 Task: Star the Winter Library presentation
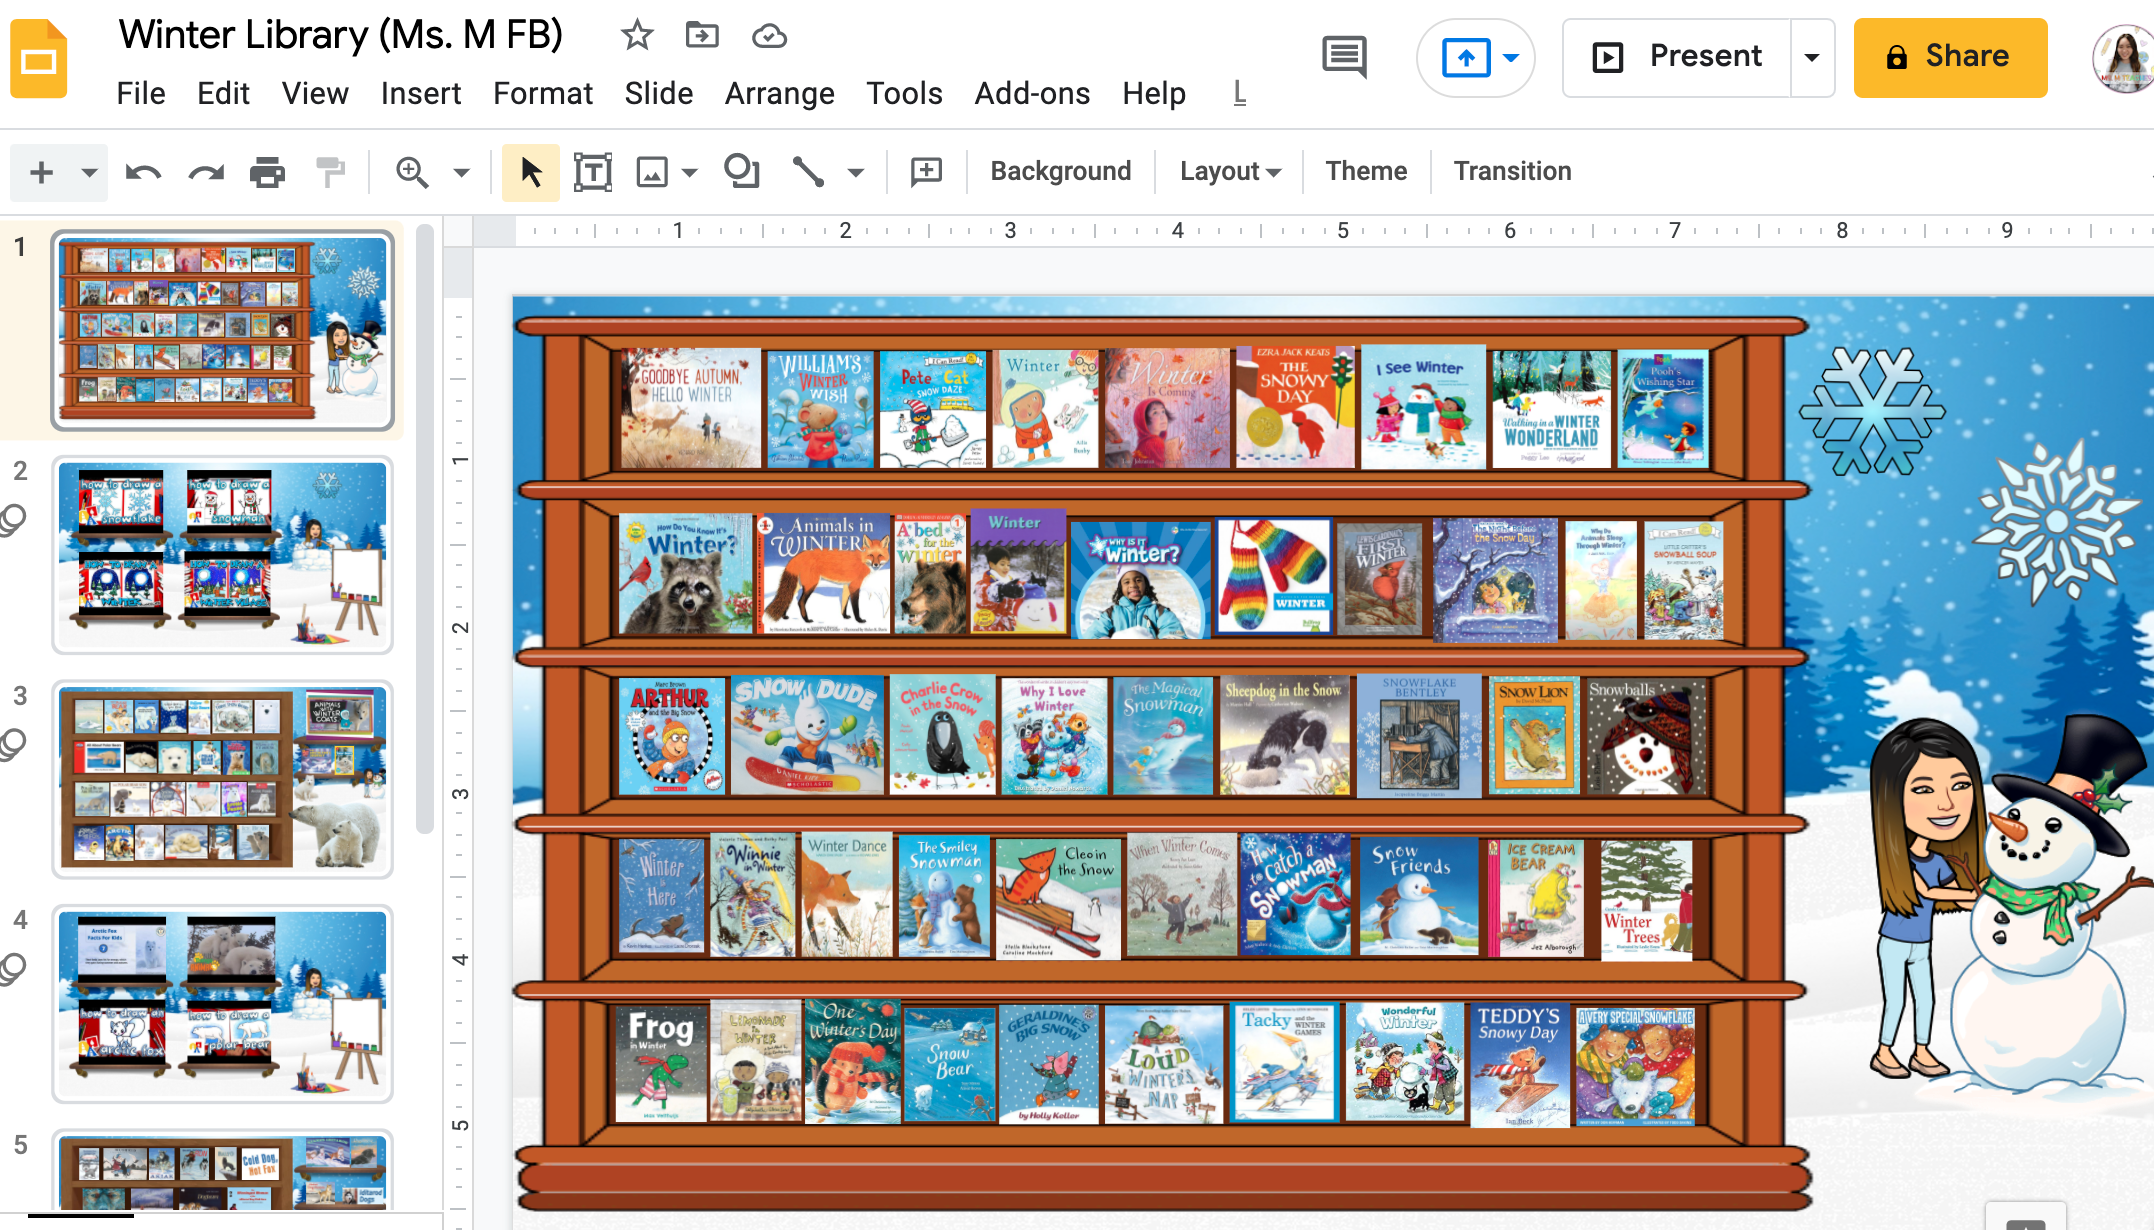pos(637,36)
